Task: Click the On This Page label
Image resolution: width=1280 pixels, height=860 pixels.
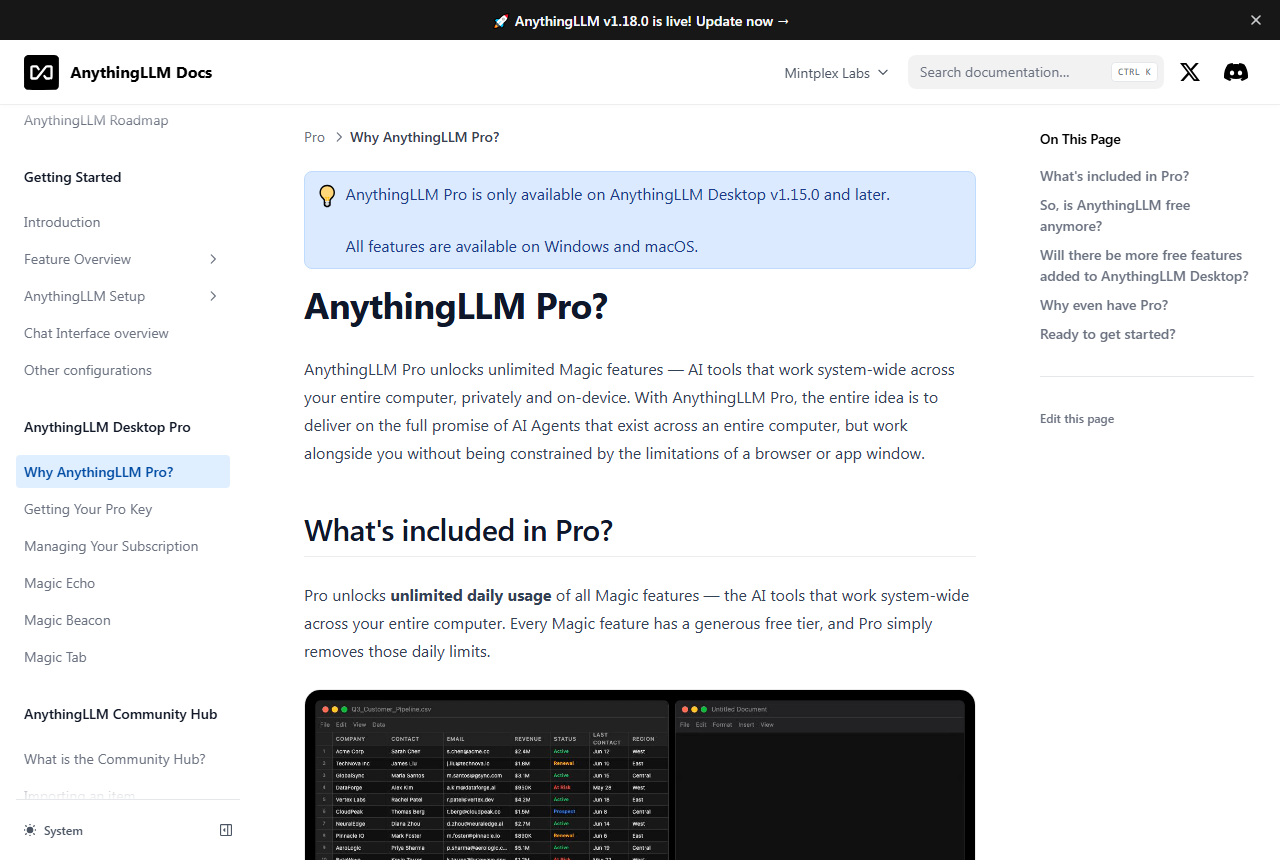Action: (1080, 139)
